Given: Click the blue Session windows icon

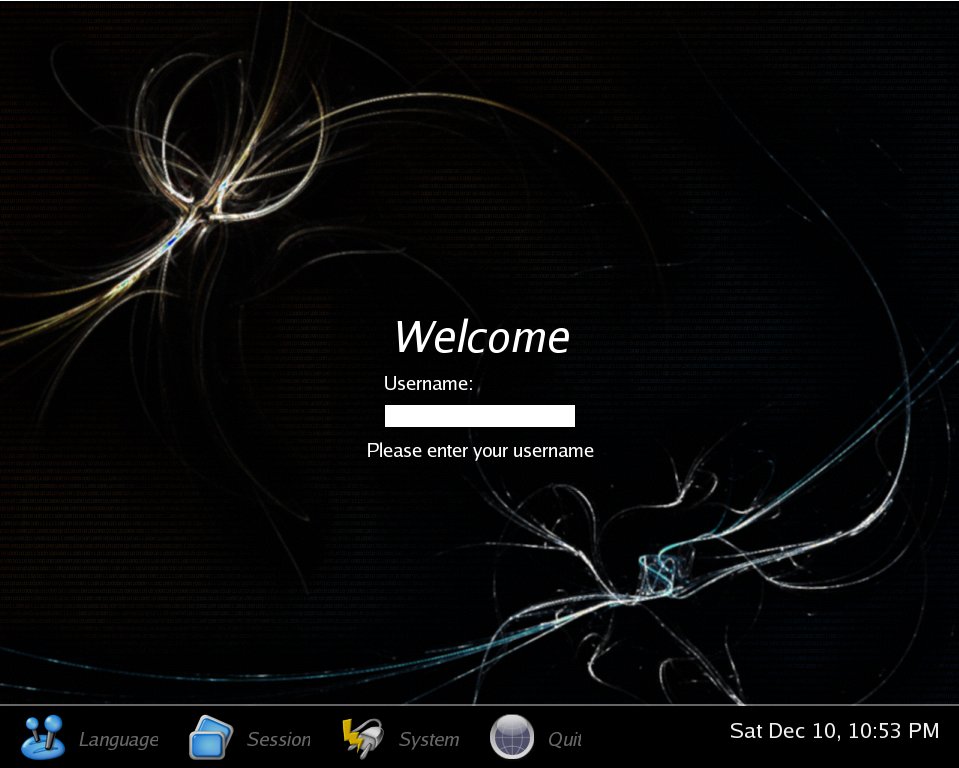Looking at the screenshot, I should click(x=211, y=738).
